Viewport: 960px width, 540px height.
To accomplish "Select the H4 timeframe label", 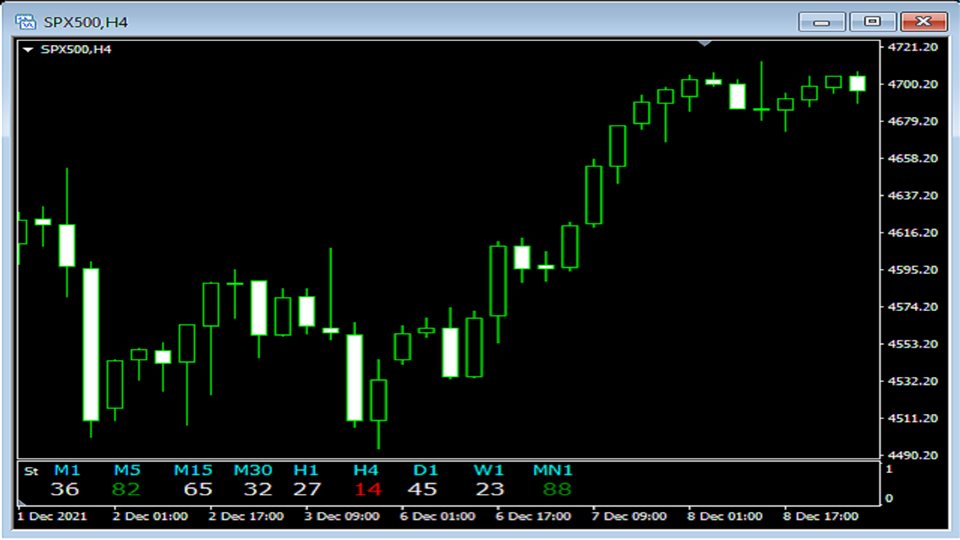I will [366, 470].
